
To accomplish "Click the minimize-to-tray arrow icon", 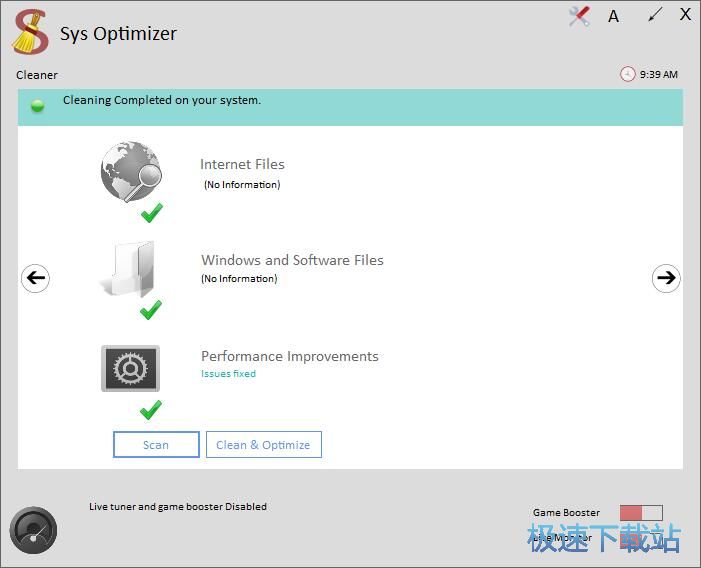I will click(655, 15).
